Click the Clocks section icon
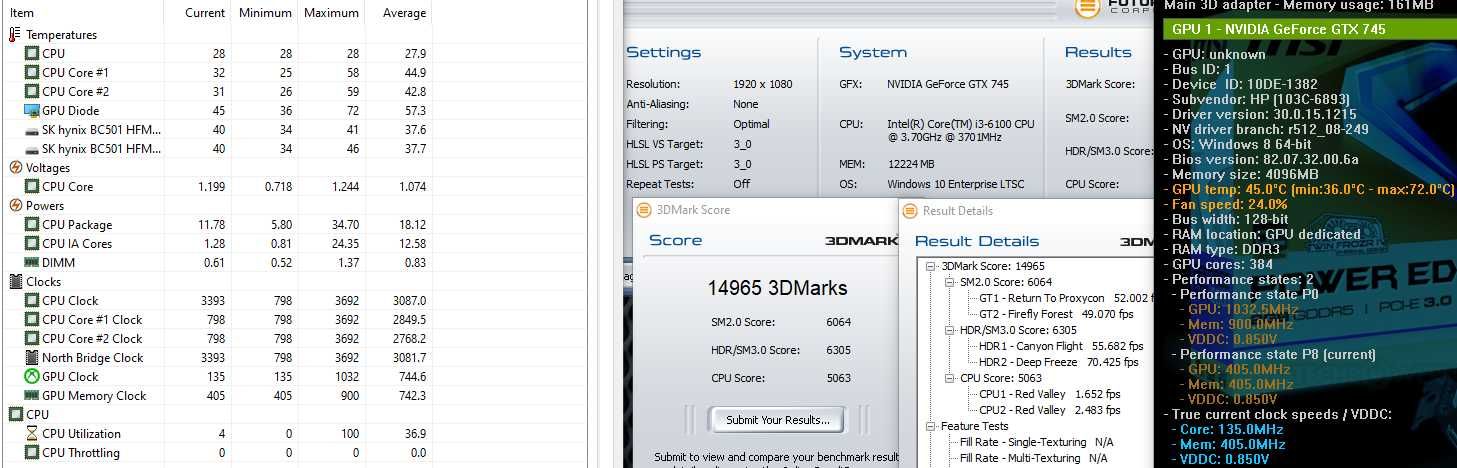 point(15,282)
